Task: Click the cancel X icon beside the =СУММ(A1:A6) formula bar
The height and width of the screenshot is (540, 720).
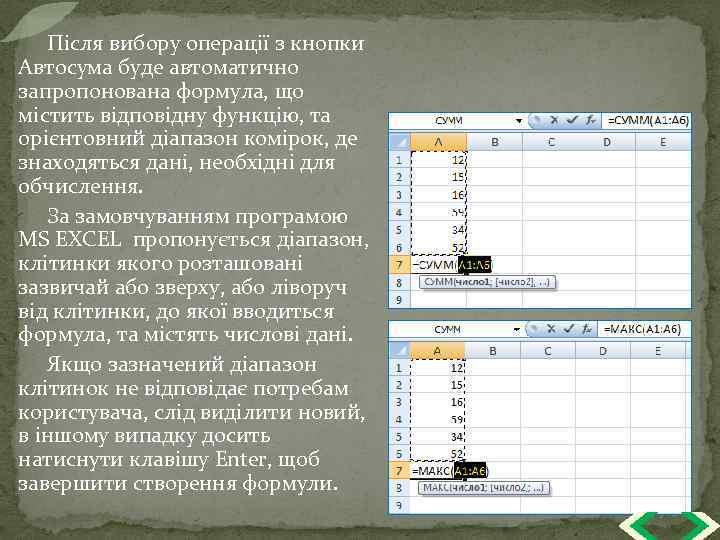Action: (x=554, y=120)
